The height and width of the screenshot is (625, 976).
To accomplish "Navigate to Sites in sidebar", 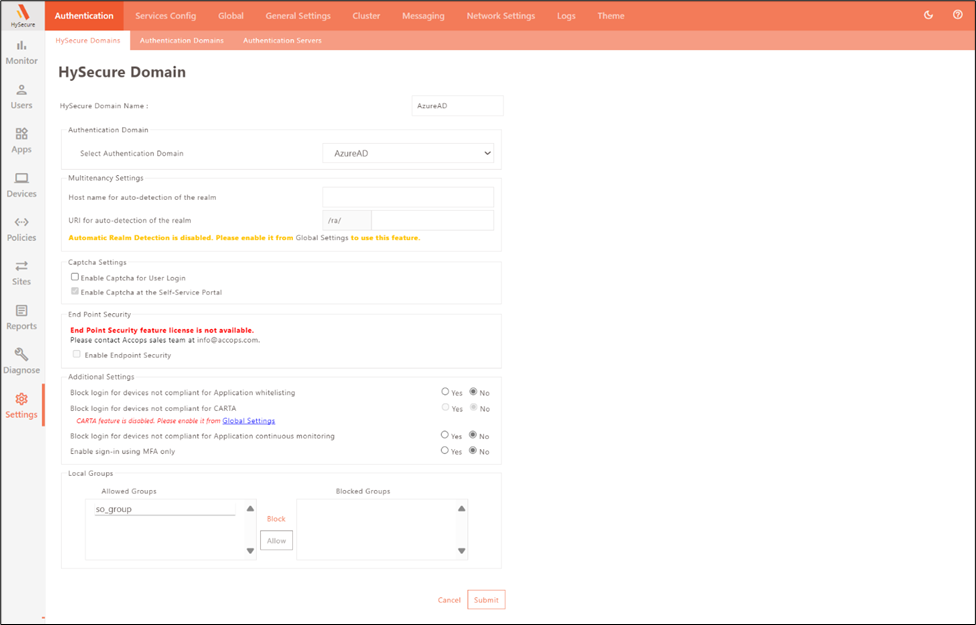I will coord(21,273).
